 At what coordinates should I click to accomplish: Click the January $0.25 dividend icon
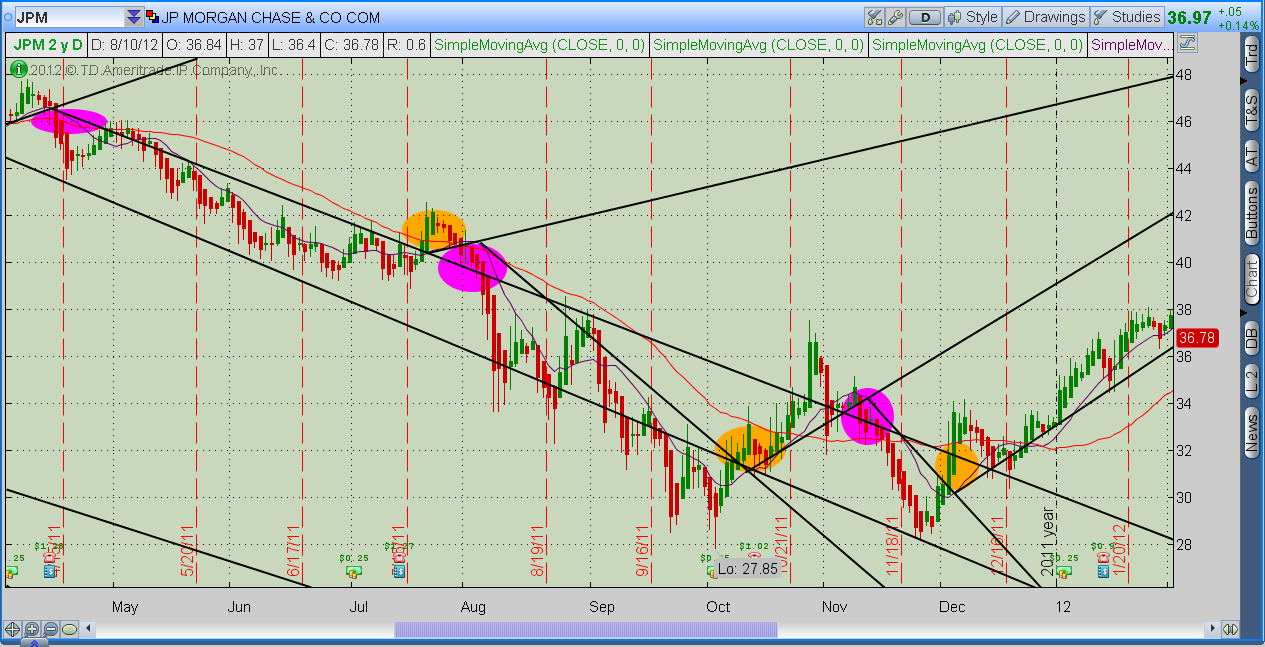[x=1063, y=571]
